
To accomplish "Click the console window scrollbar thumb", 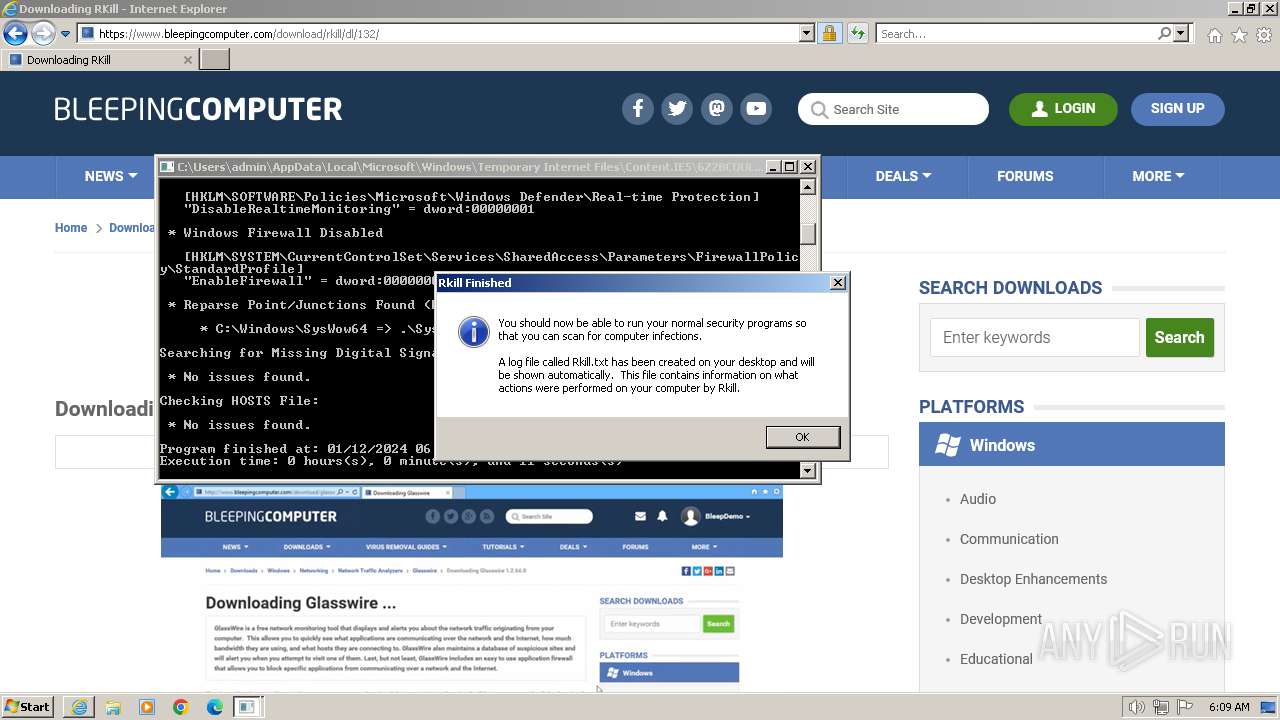I will [x=808, y=233].
